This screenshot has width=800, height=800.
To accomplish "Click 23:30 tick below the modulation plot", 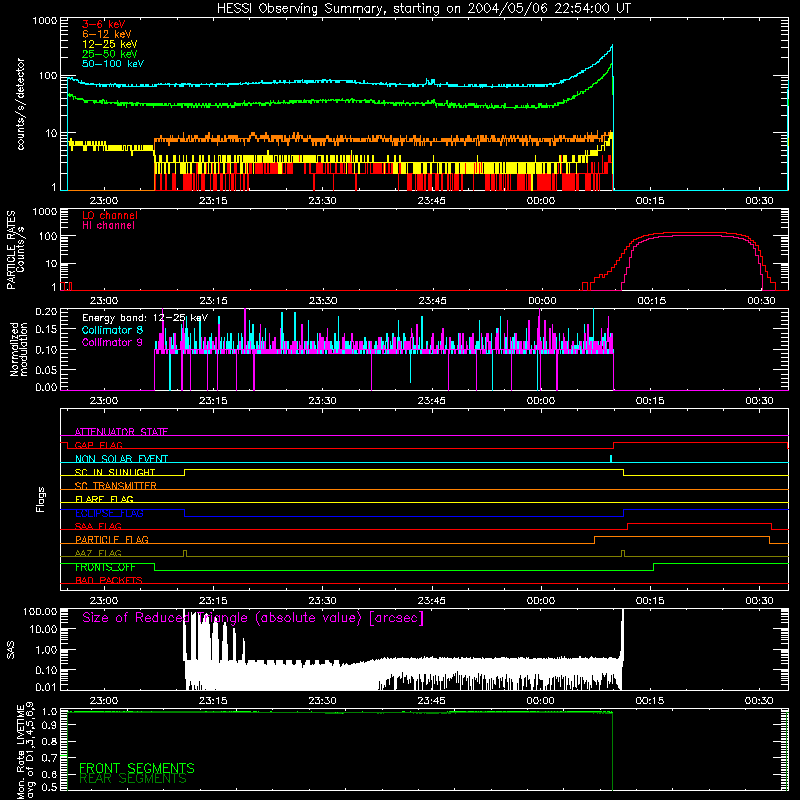I will click(322, 401).
